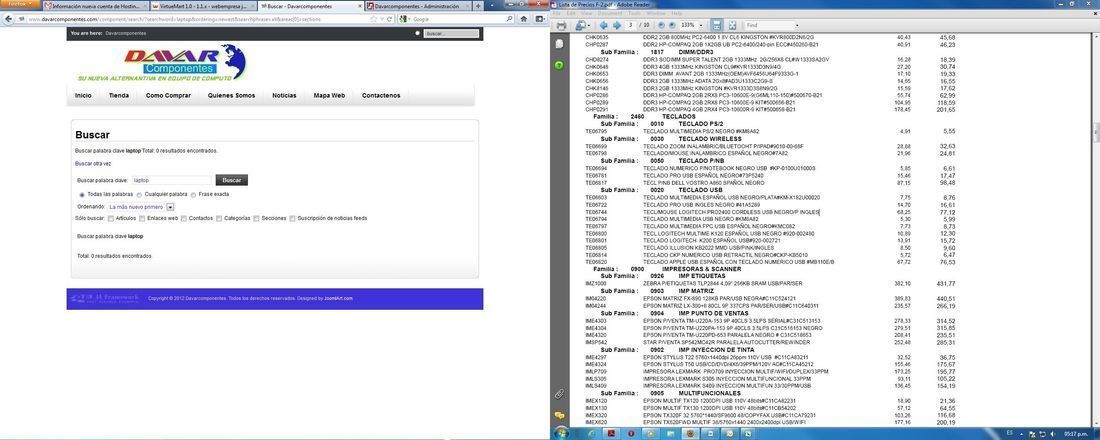Click the page number field in Reader
1100x440 pixels.
[631, 25]
